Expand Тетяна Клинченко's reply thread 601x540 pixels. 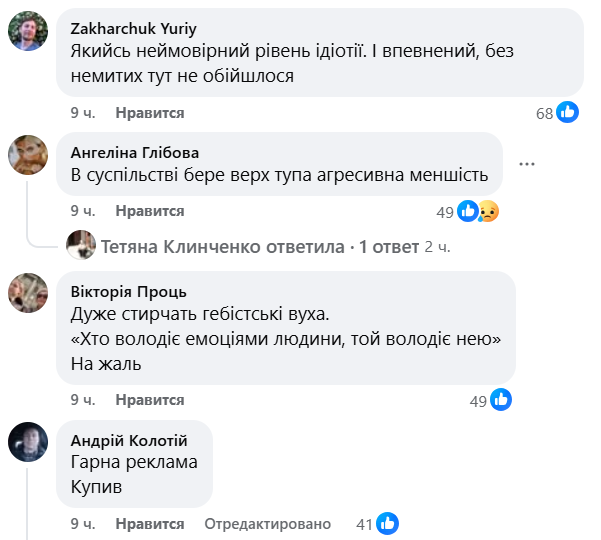click(x=225, y=246)
